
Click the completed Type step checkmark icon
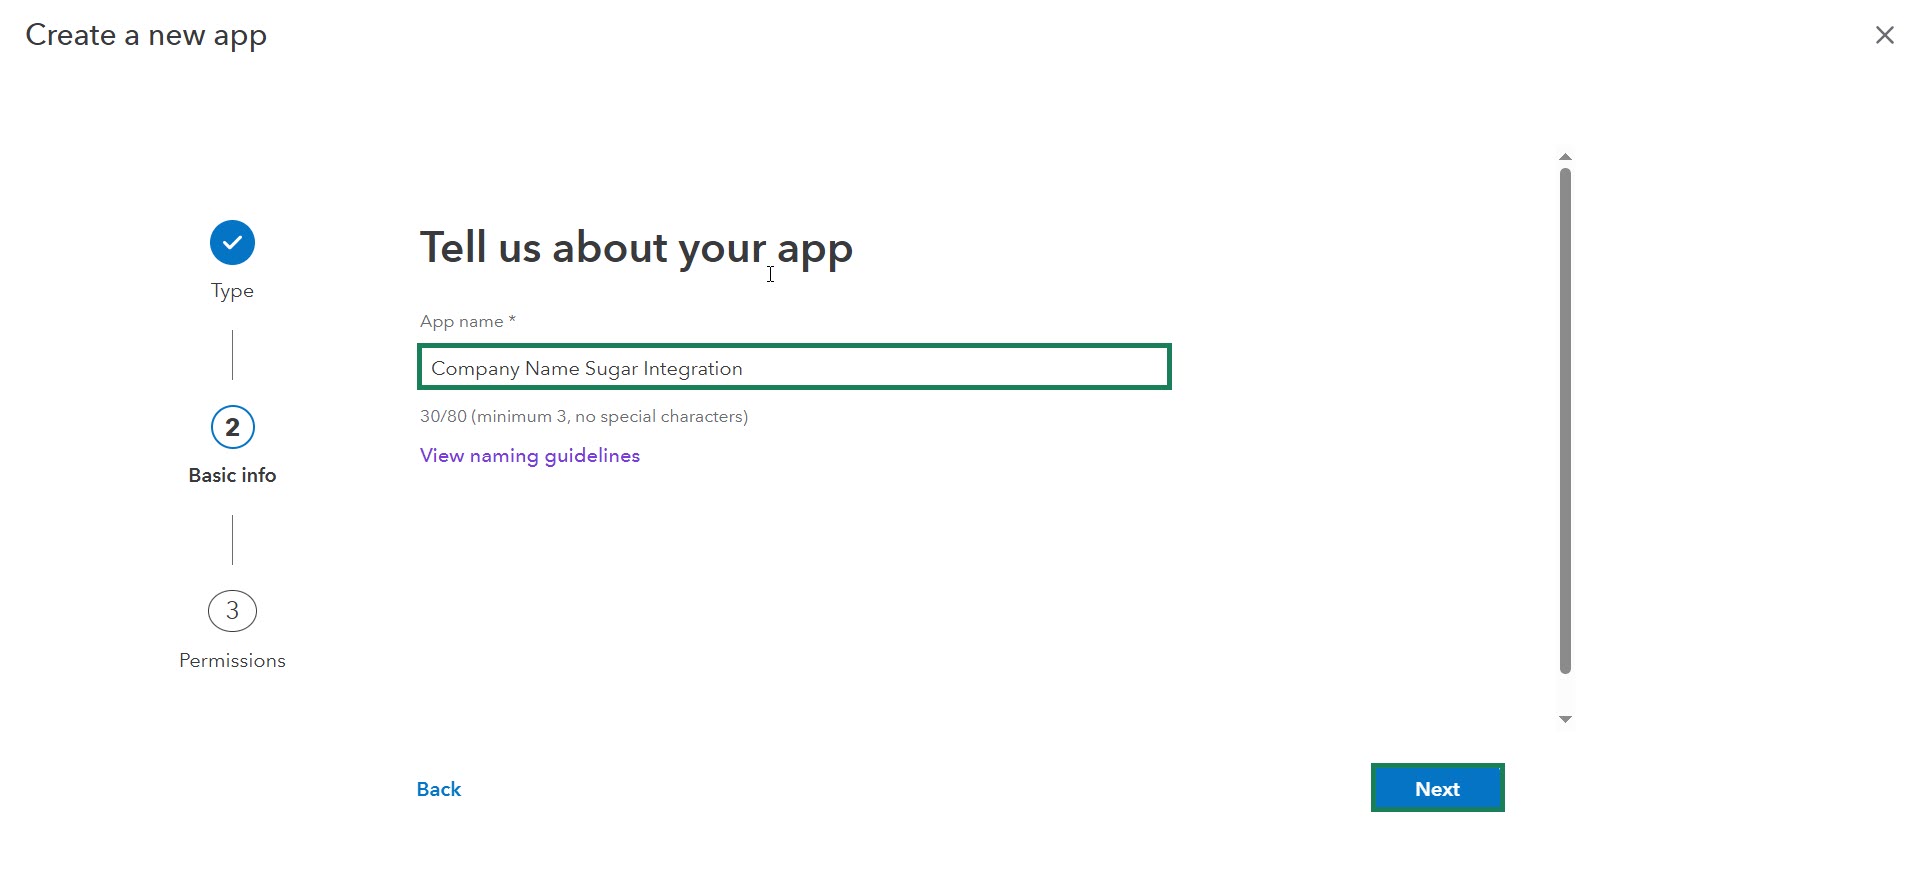tap(232, 243)
